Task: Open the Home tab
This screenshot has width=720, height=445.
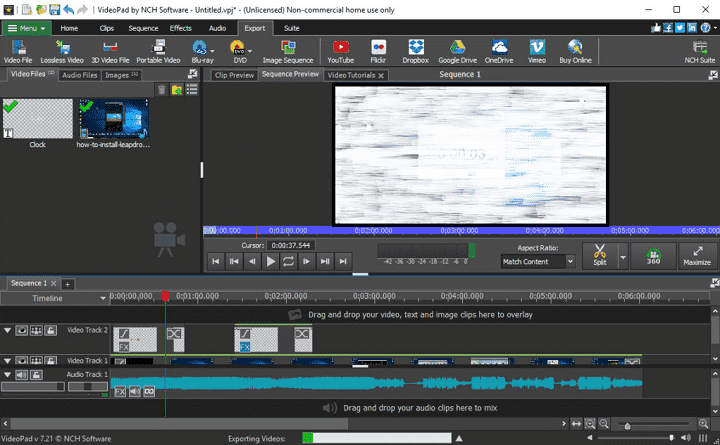Action: click(69, 28)
